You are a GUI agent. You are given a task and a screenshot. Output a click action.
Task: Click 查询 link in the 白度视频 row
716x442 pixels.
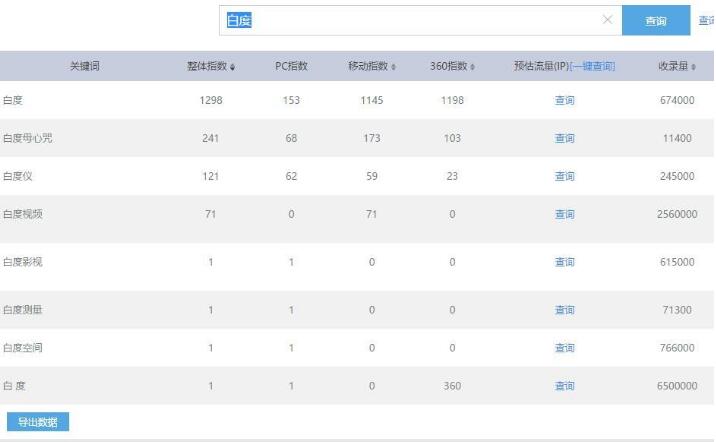(x=564, y=214)
